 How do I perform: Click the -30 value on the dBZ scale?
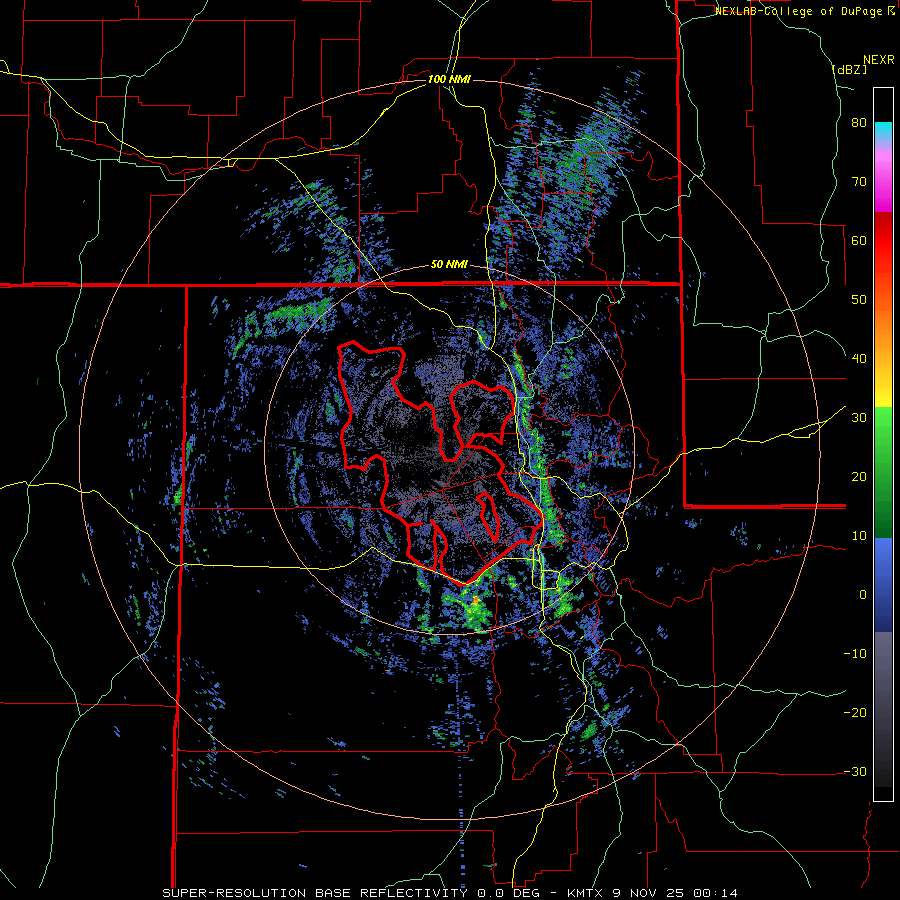(x=855, y=772)
